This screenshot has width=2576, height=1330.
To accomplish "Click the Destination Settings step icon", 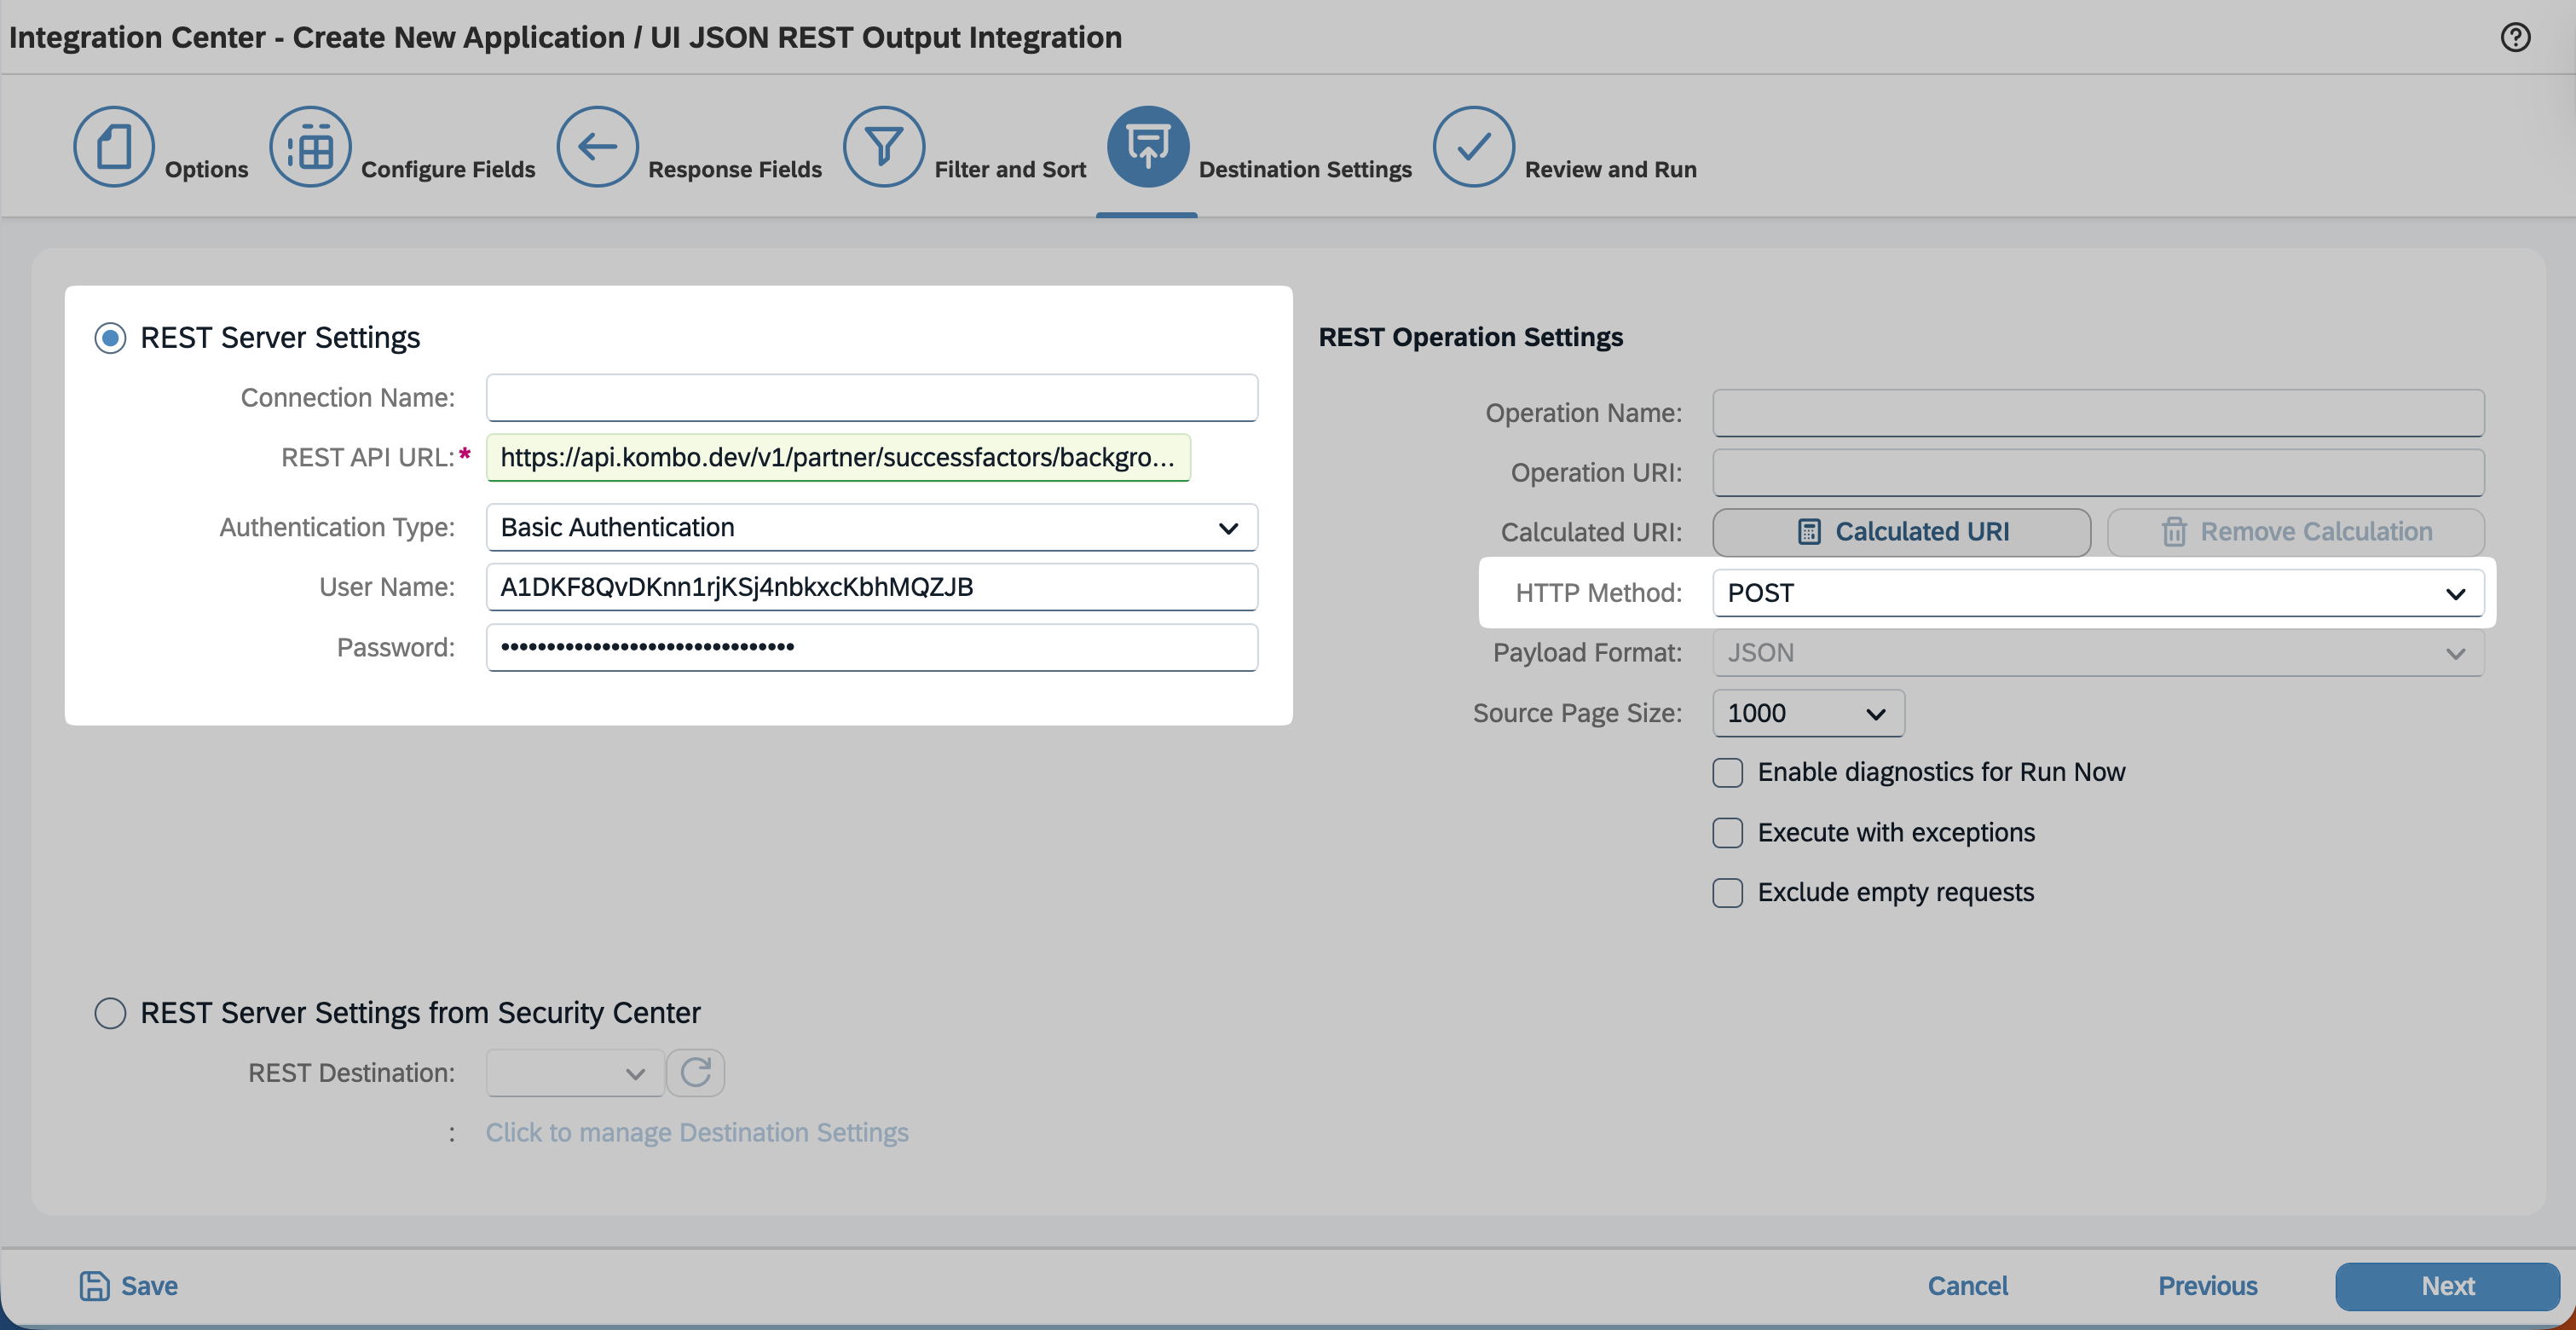I will click(x=1147, y=146).
